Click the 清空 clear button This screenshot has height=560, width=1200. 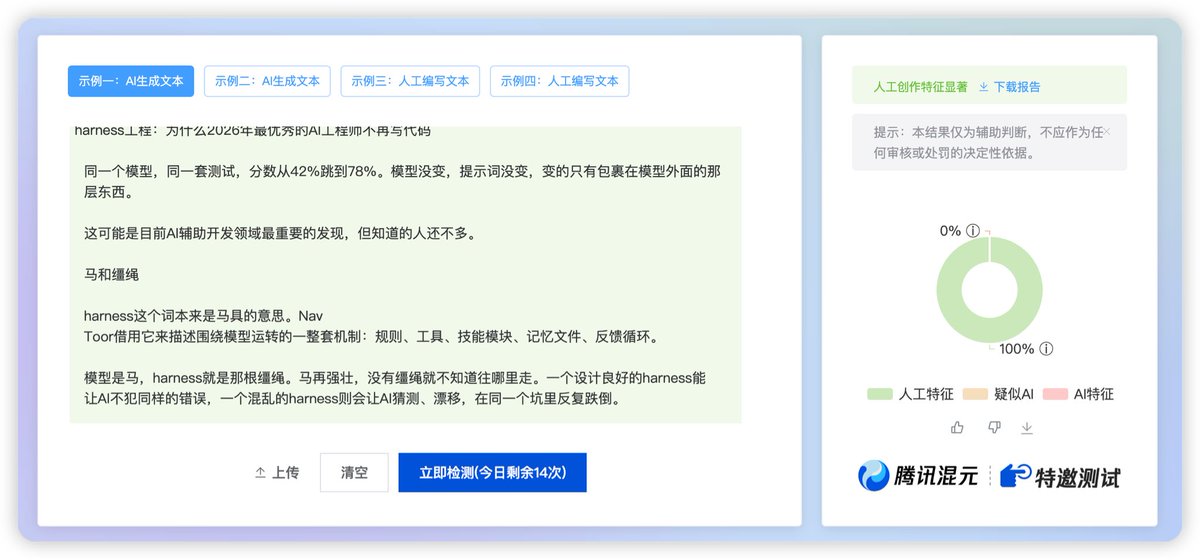(354, 473)
